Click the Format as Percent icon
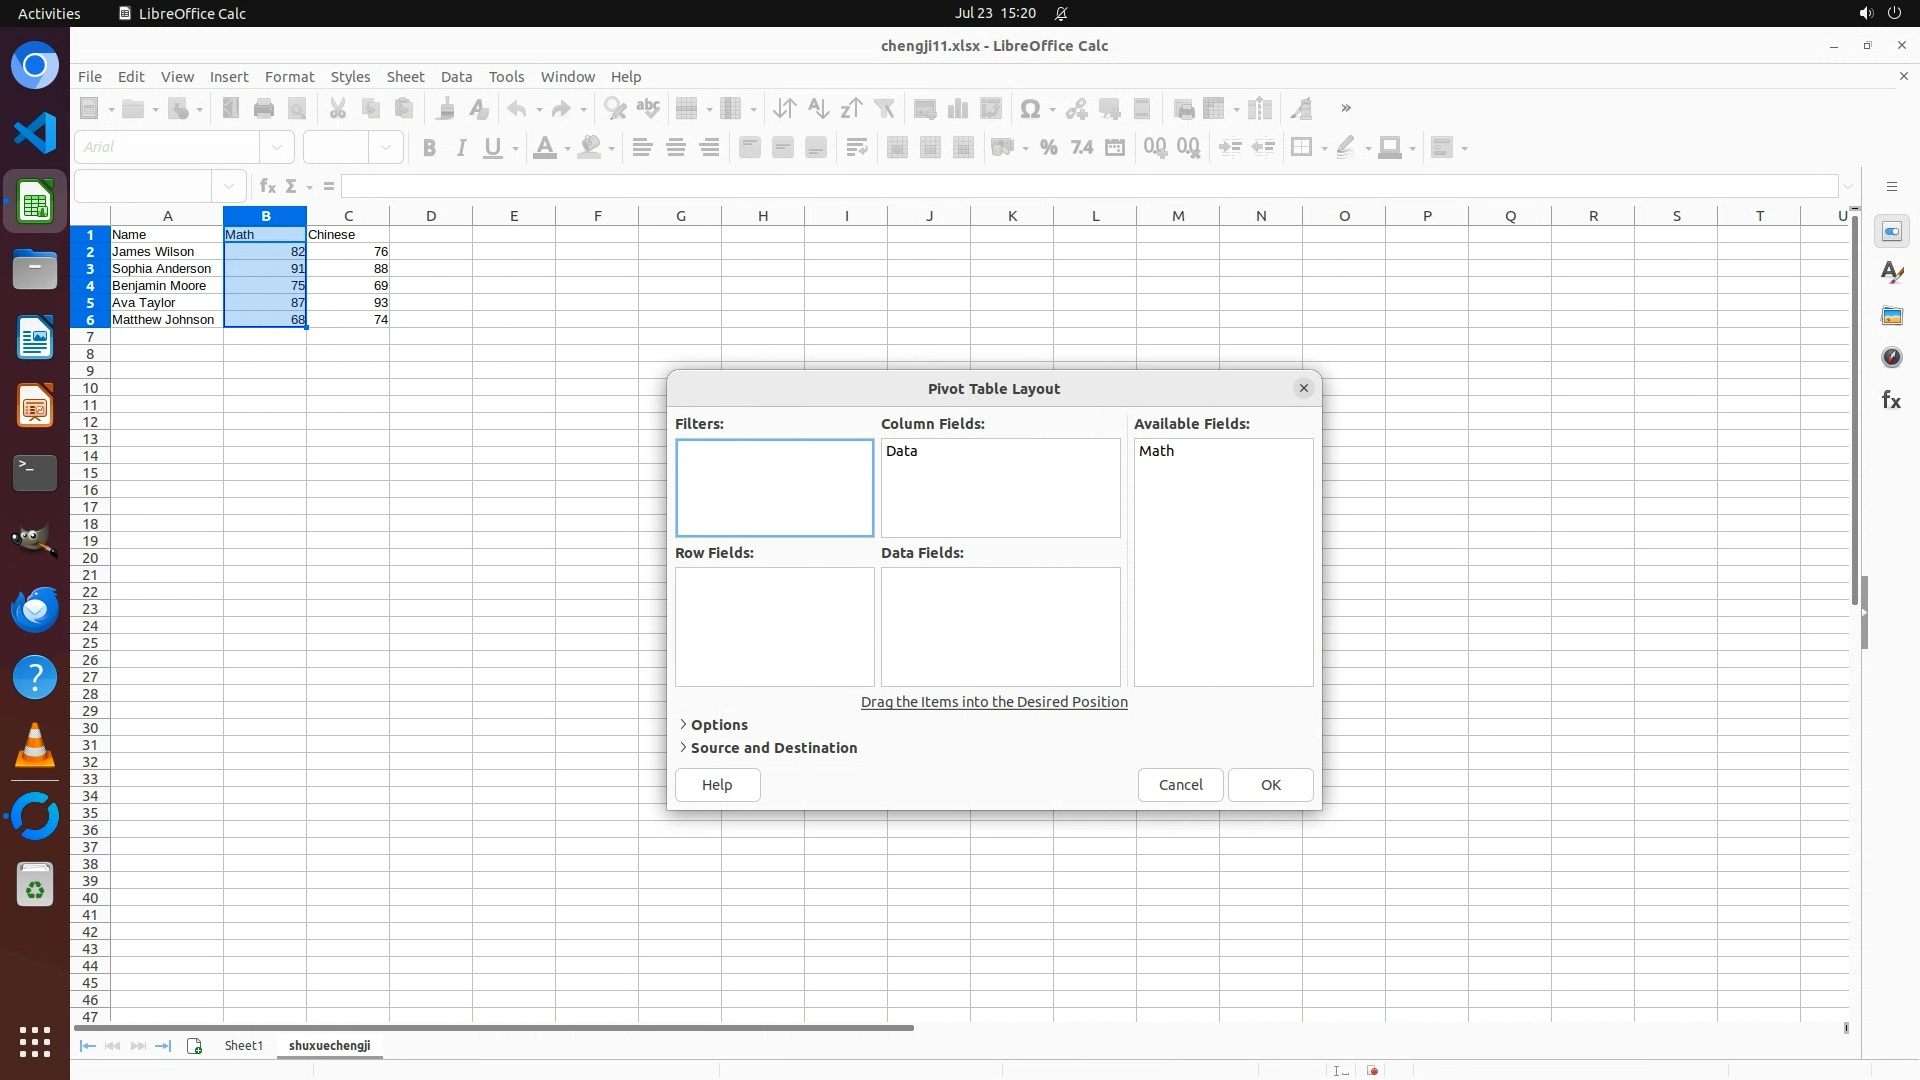1920x1080 pixels. click(x=1048, y=148)
